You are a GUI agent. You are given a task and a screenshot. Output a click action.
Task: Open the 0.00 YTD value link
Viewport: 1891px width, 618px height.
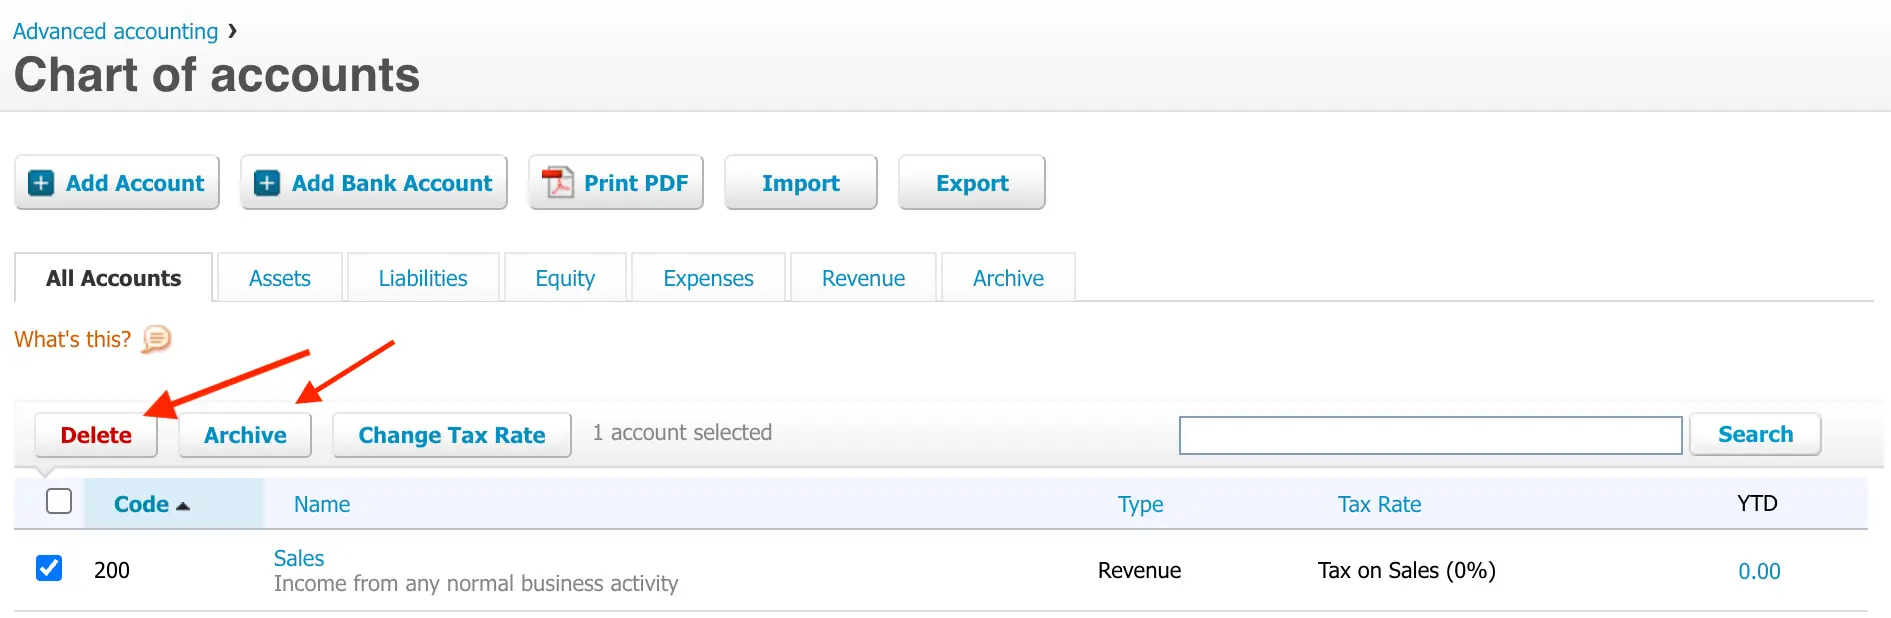pos(1759,571)
